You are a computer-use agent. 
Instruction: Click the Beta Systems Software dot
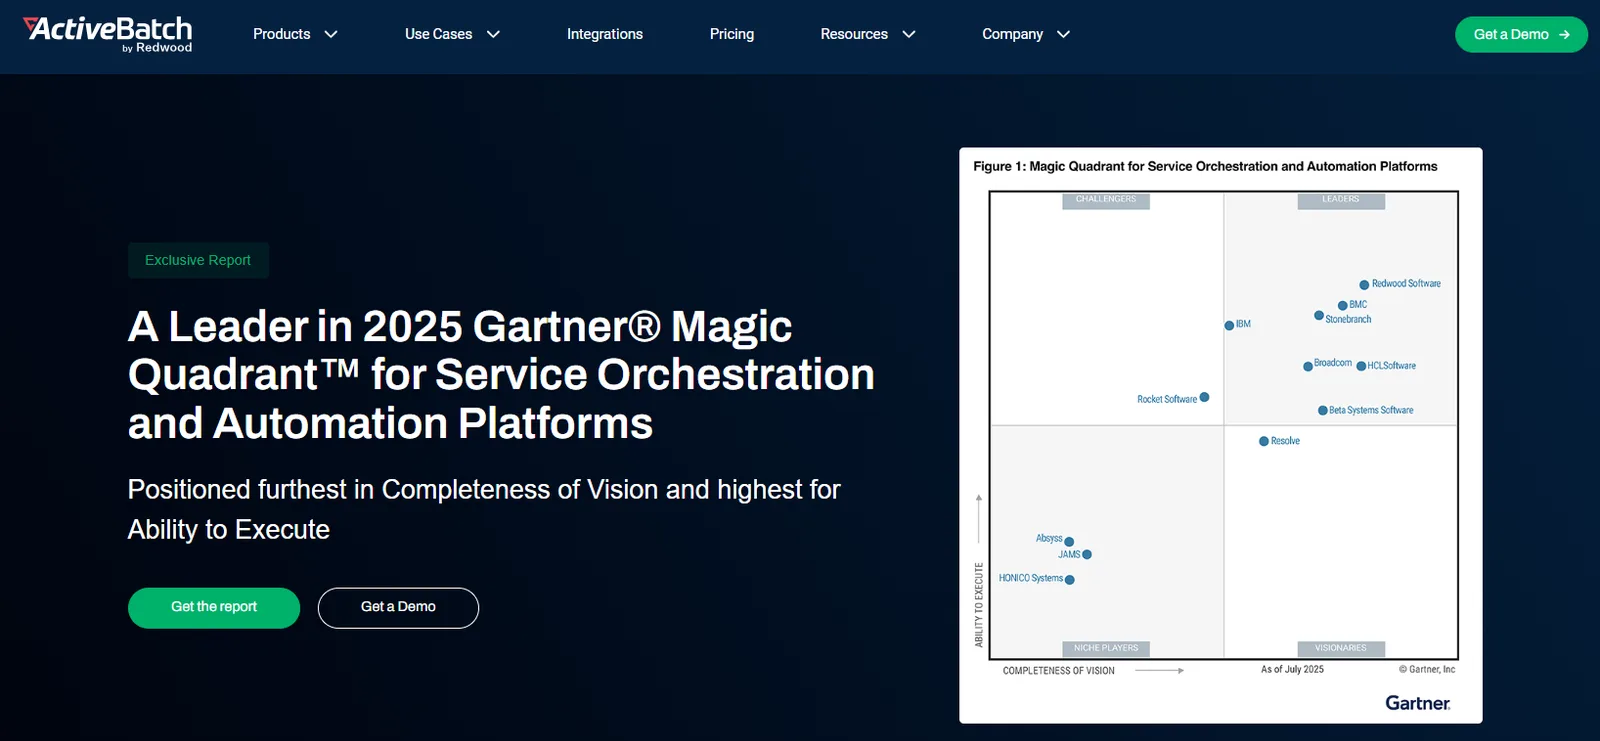click(x=1323, y=410)
